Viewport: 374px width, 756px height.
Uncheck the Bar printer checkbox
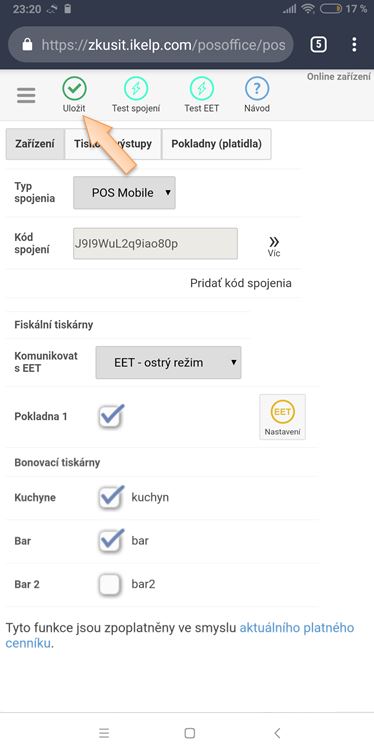point(110,540)
